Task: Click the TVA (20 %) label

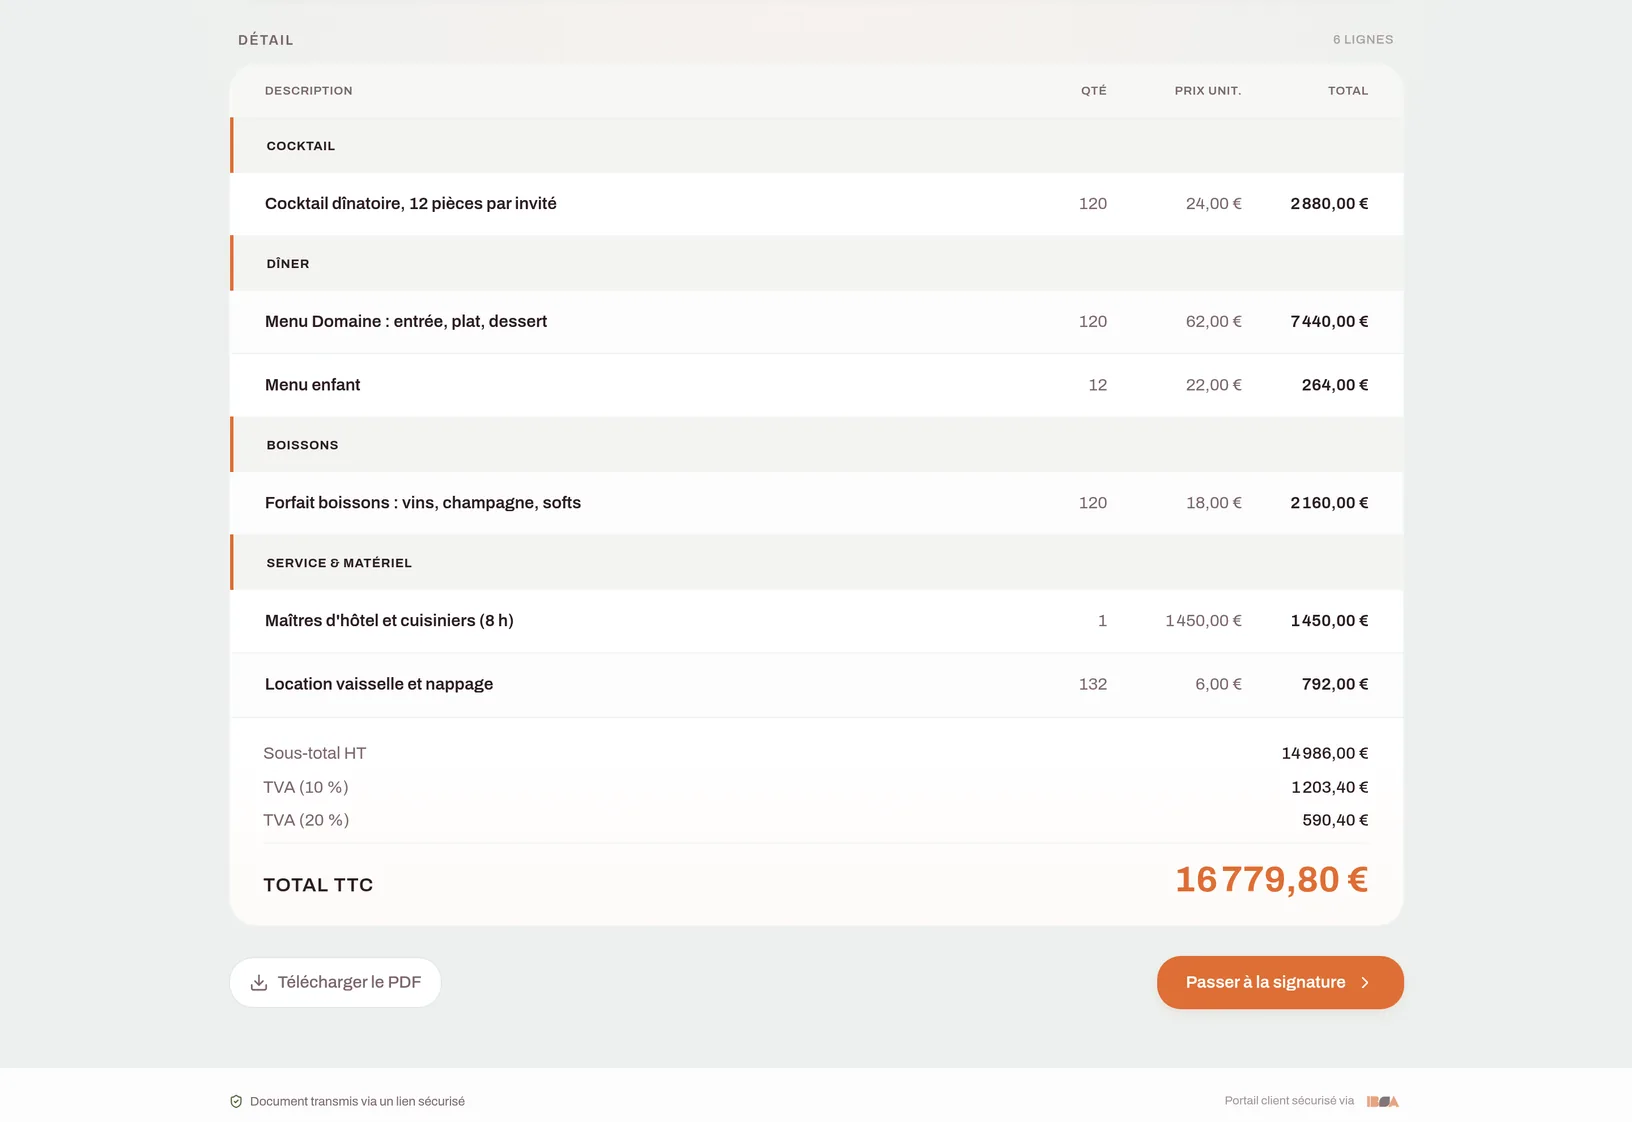Action: (x=306, y=820)
